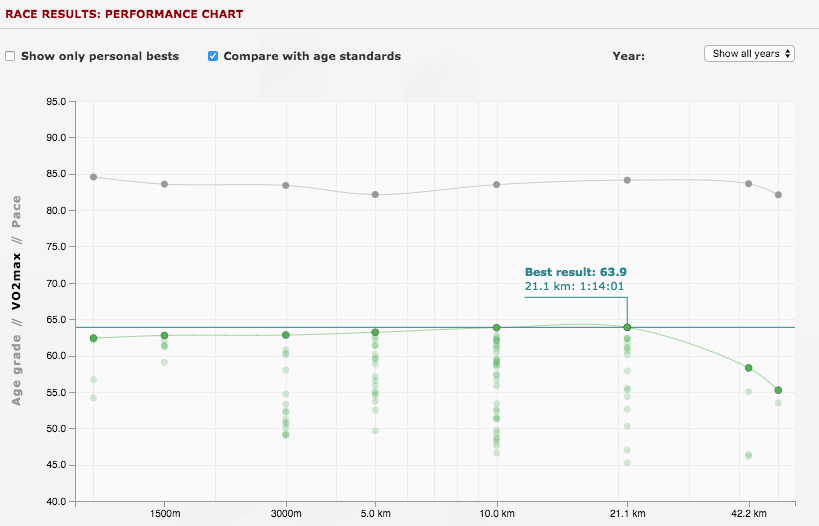The height and width of the screenshot is (526, 819).
Task: Click the 5.0 km best green point
Action: [375, 332]
